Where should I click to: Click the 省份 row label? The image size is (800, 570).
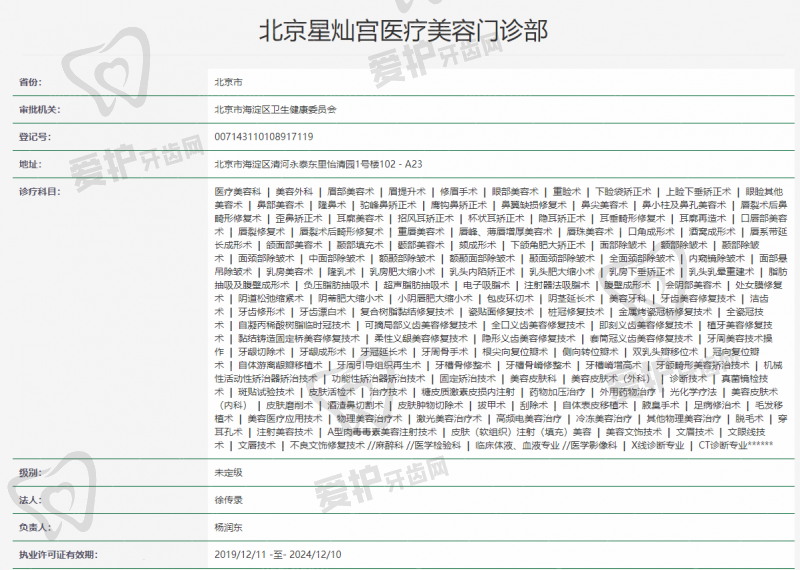pos(31,82)
